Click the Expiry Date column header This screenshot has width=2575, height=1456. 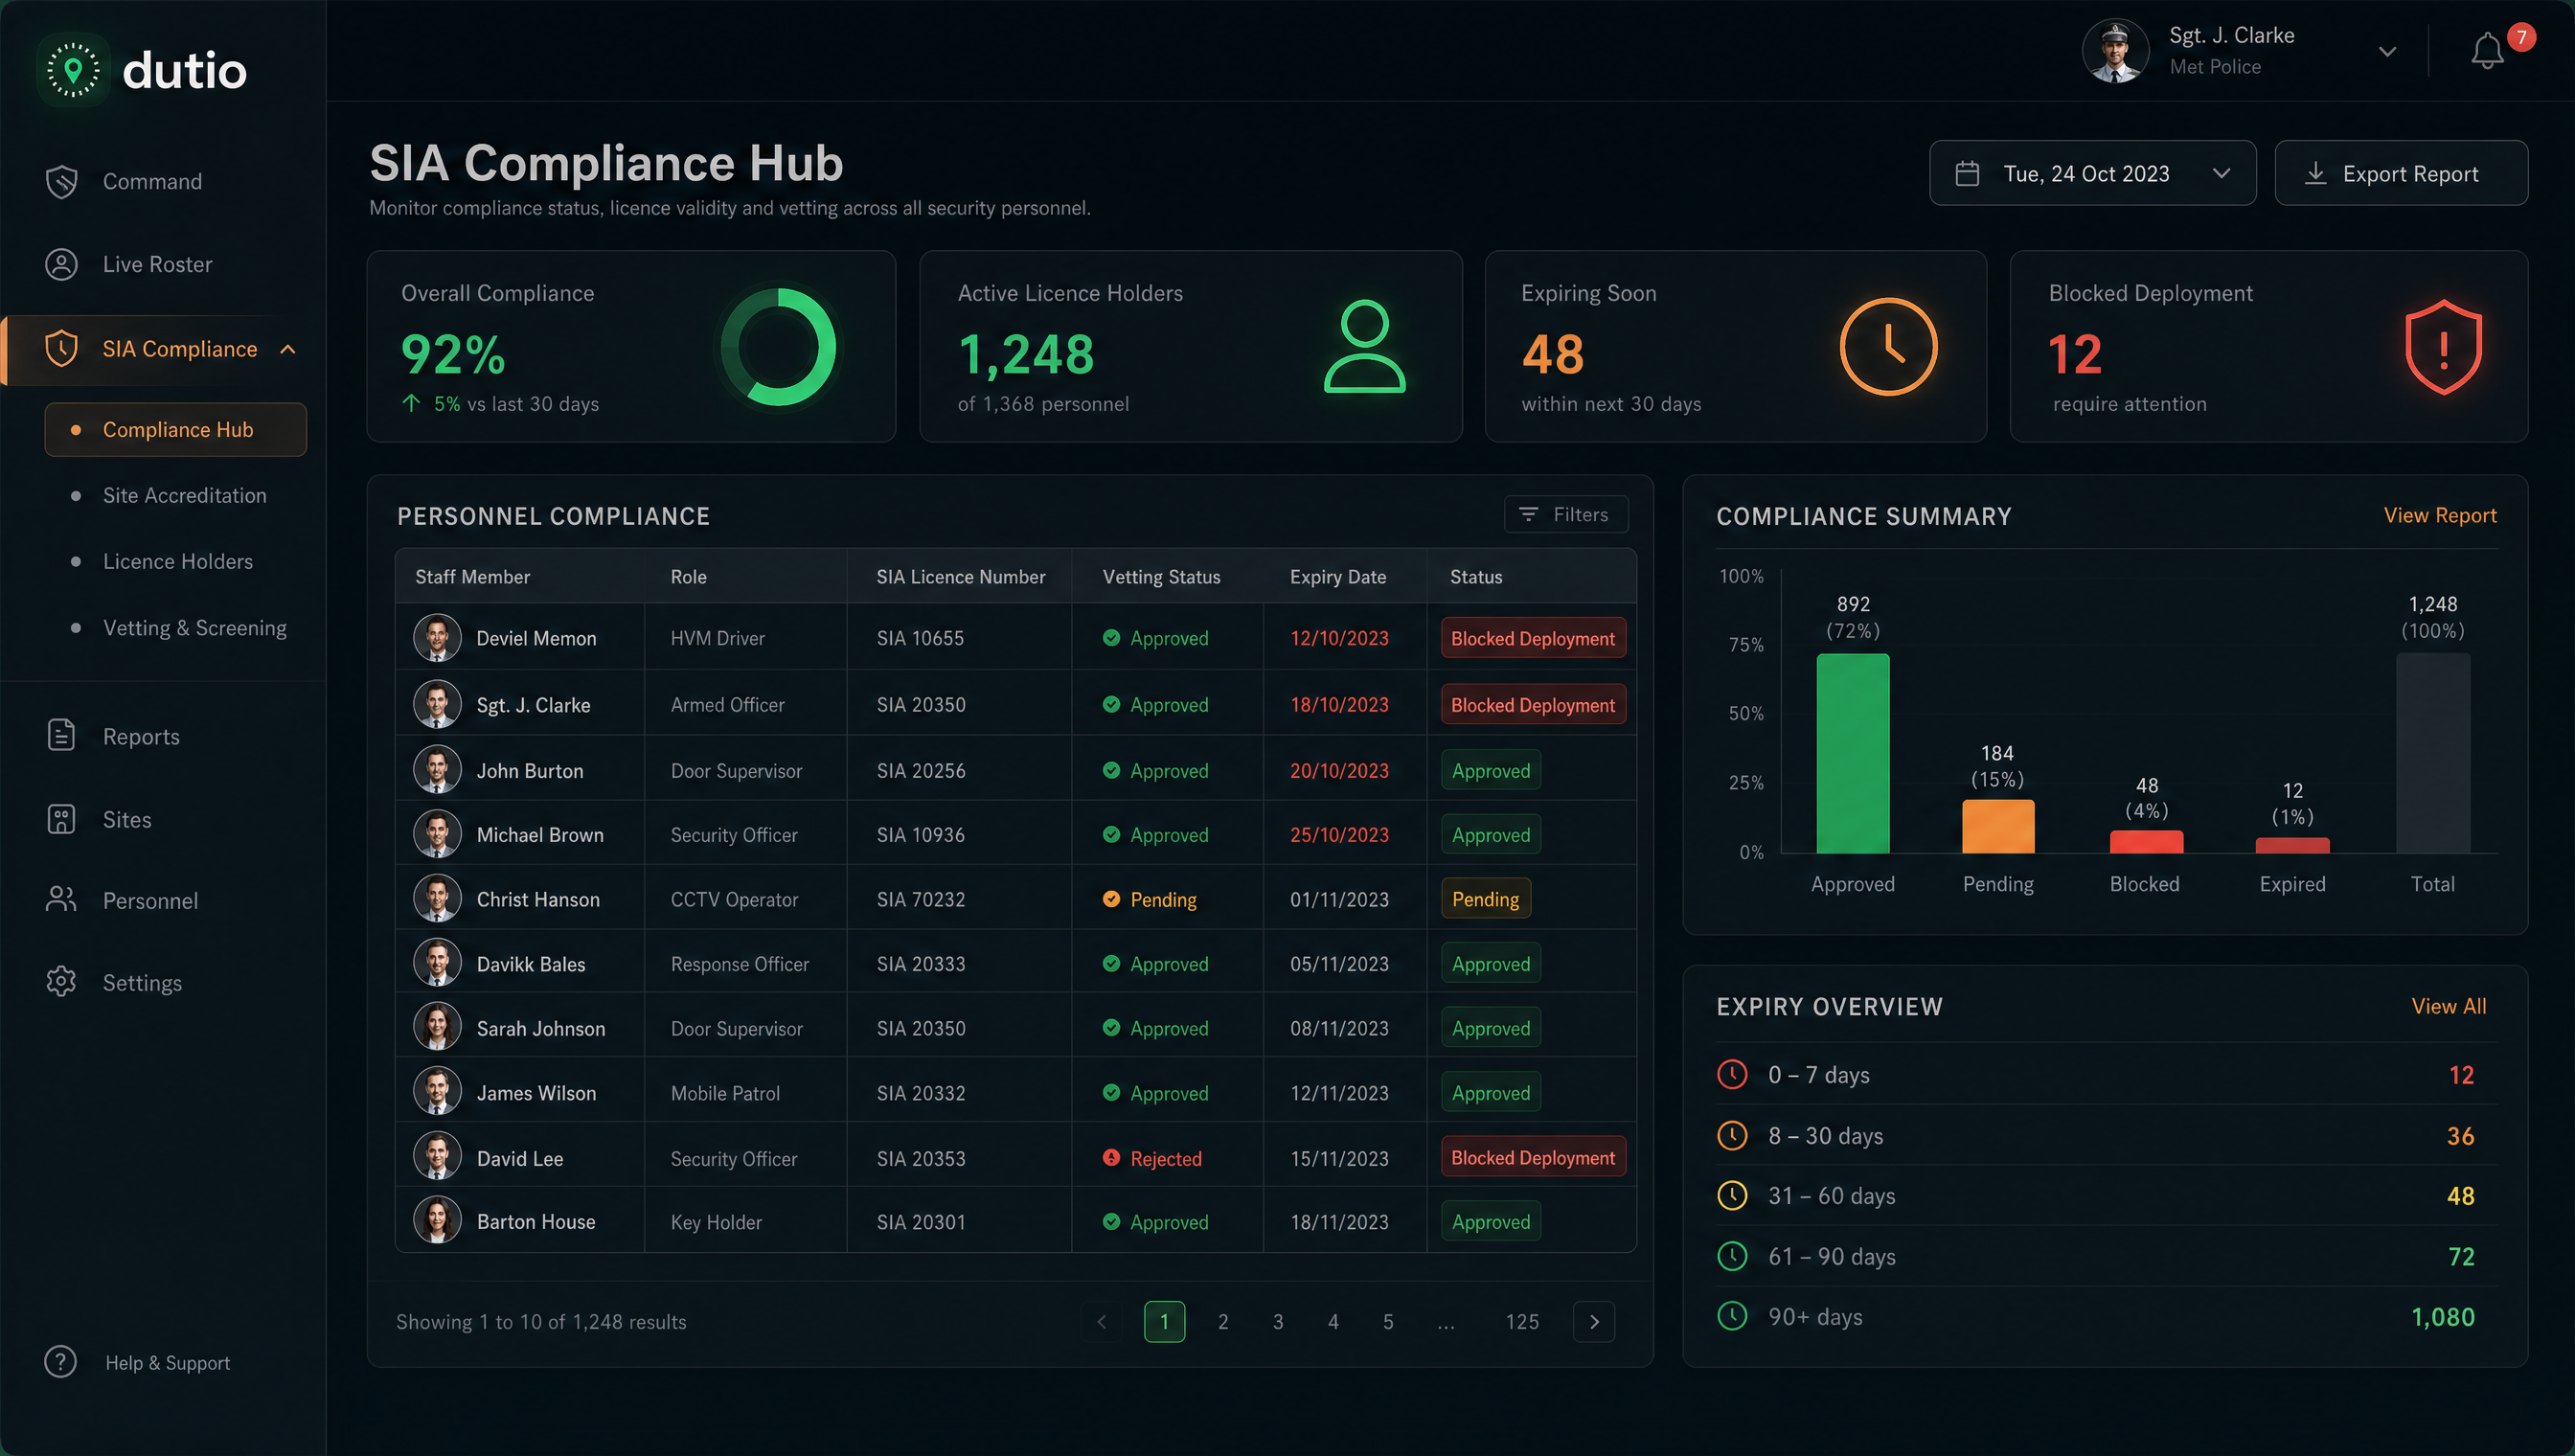(1337, 577)
